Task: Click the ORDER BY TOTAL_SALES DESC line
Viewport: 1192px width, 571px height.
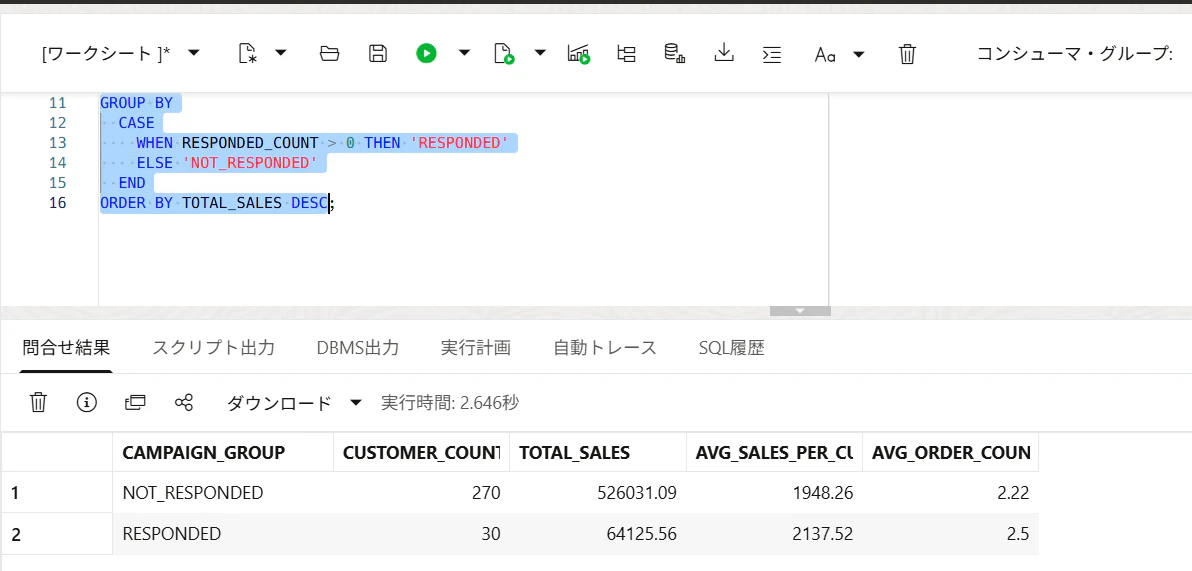Action: pyautogui.click(x=217, y=202)
